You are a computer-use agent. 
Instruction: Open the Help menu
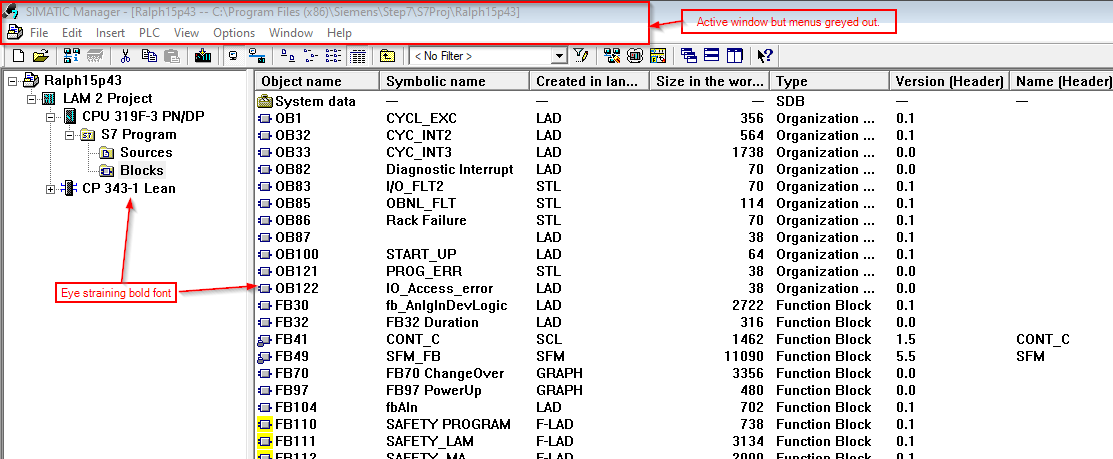[x=339, y=33]
